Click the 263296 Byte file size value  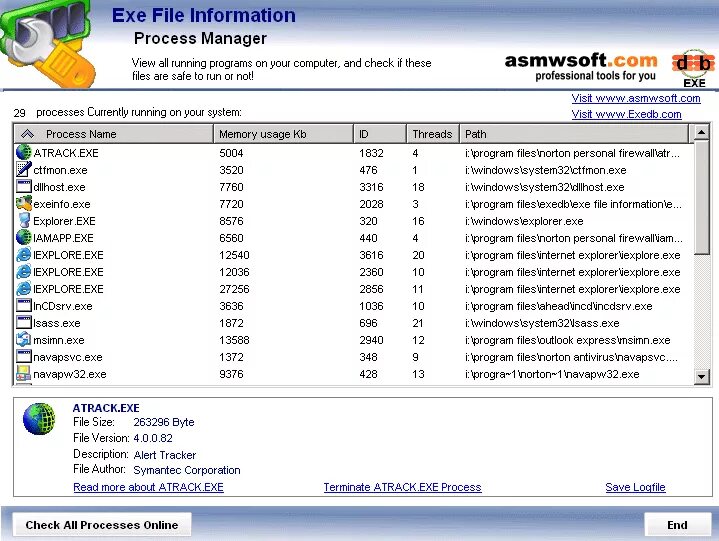tap(164, 422)
